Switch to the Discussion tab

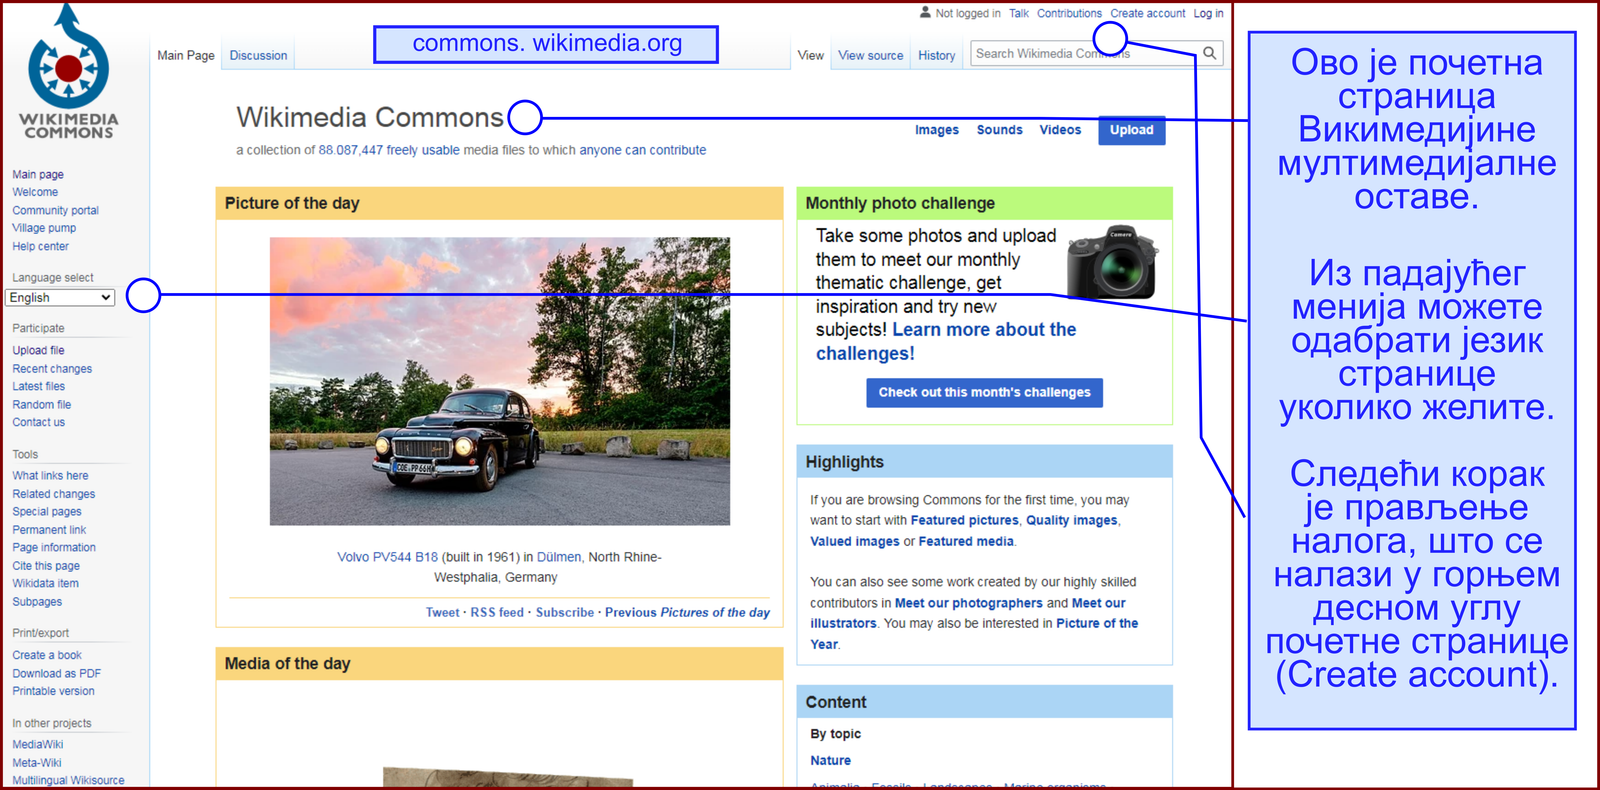258,56
